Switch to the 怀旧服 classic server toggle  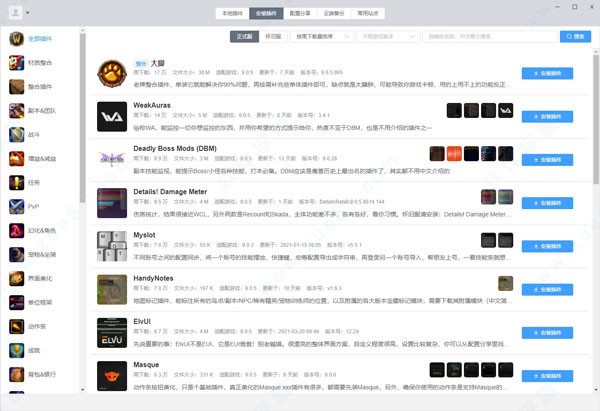tap(273, 36)
